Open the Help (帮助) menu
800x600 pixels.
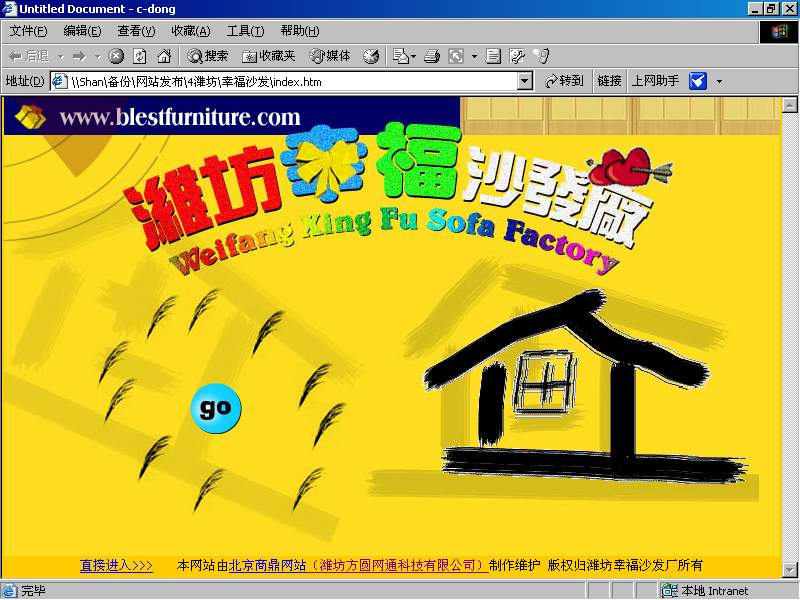299,31
